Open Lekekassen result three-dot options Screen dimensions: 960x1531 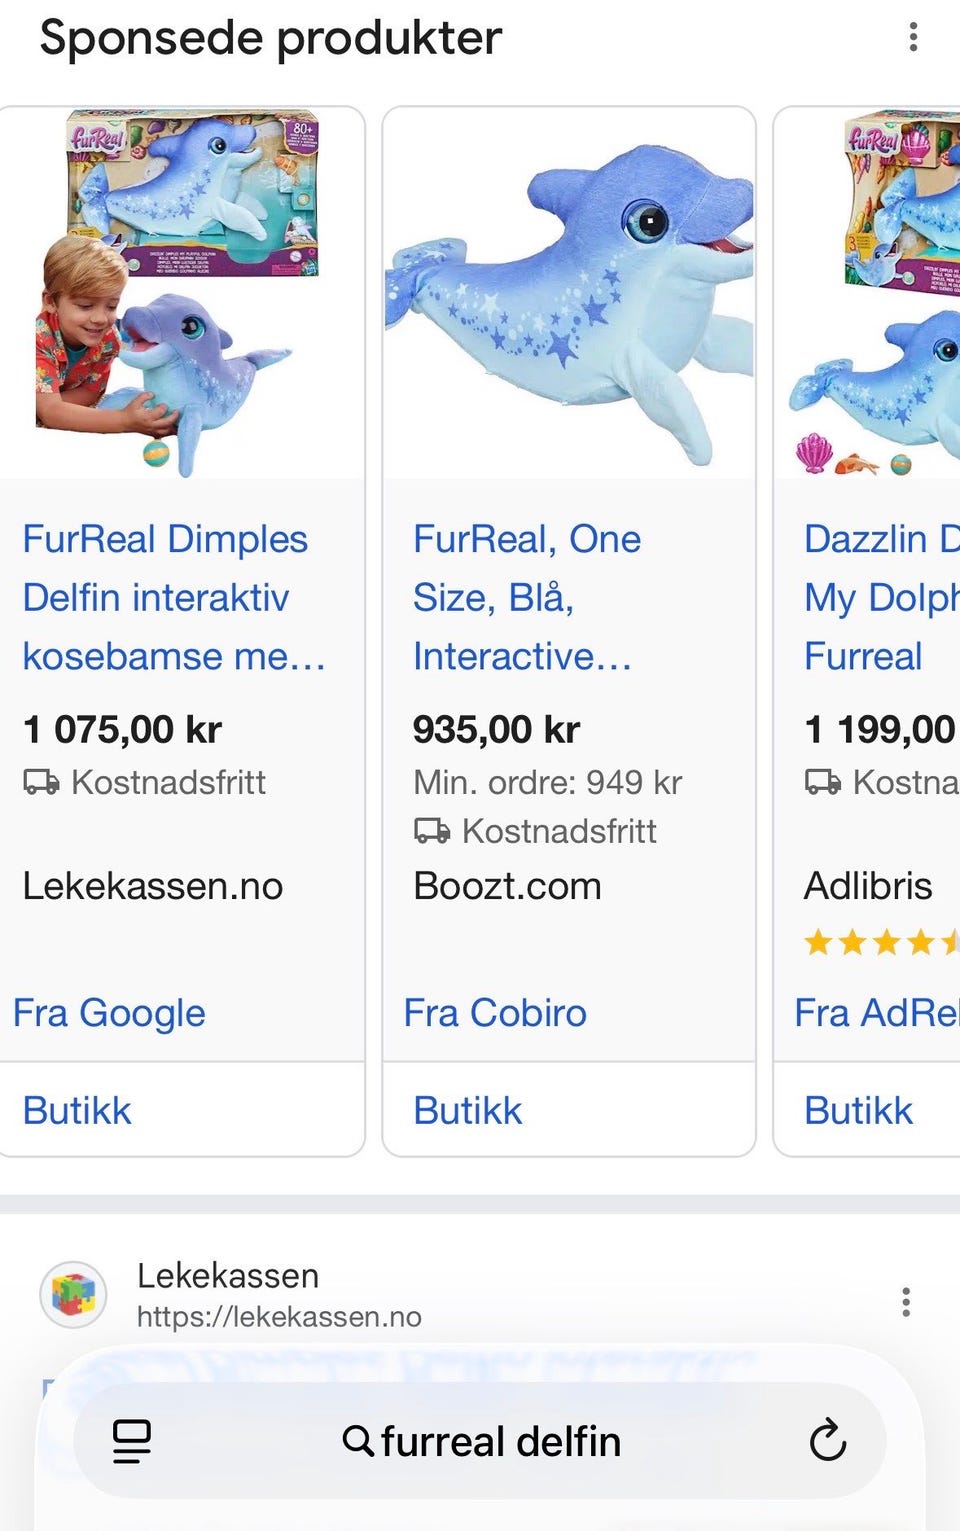(x=906, y=1302)
